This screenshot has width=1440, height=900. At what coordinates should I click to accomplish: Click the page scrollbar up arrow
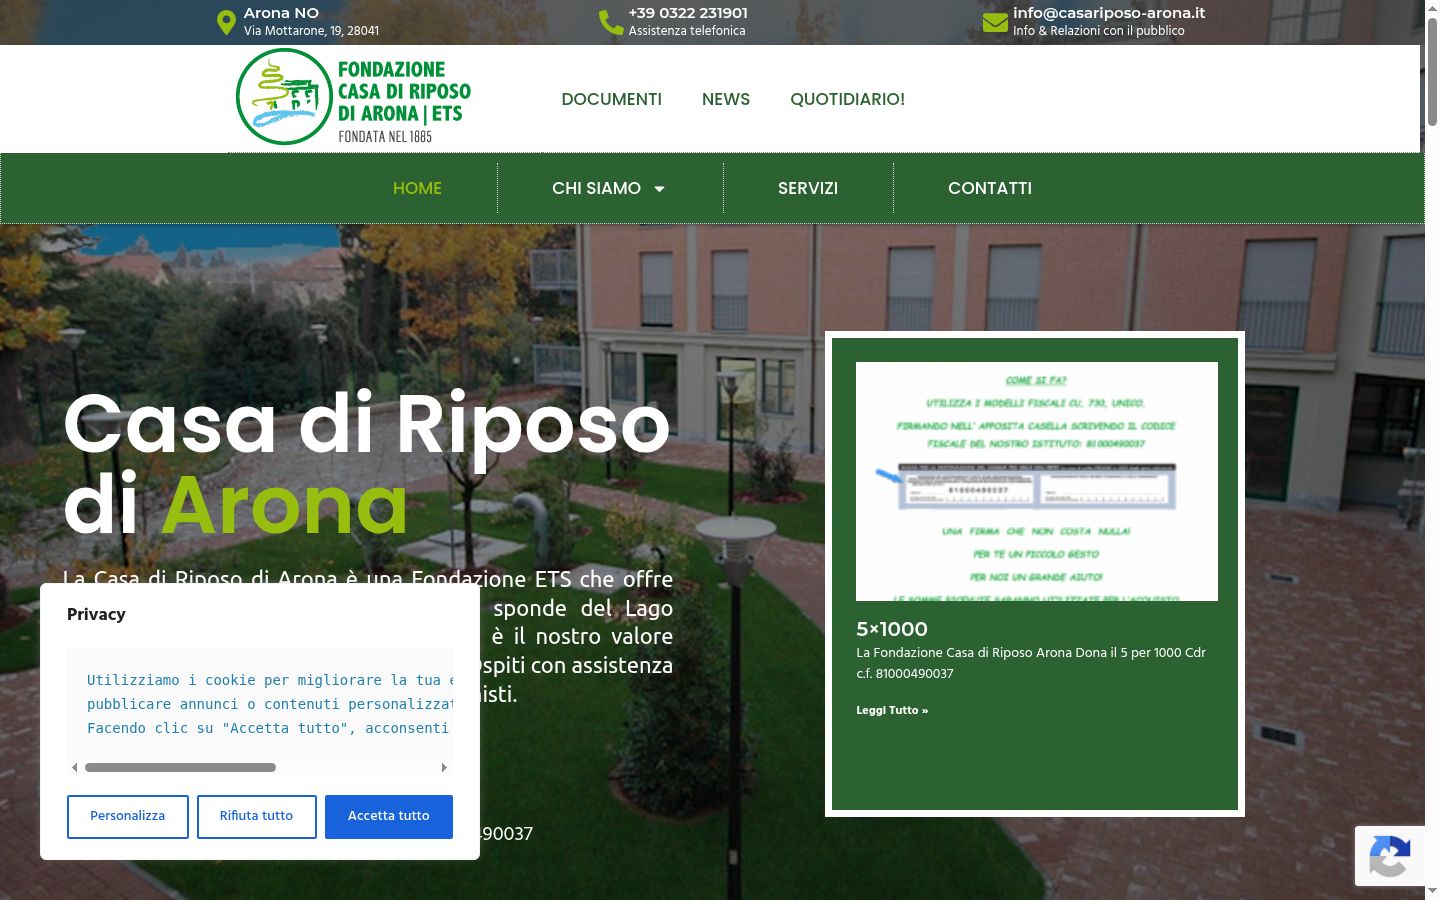click(1432, 8)
